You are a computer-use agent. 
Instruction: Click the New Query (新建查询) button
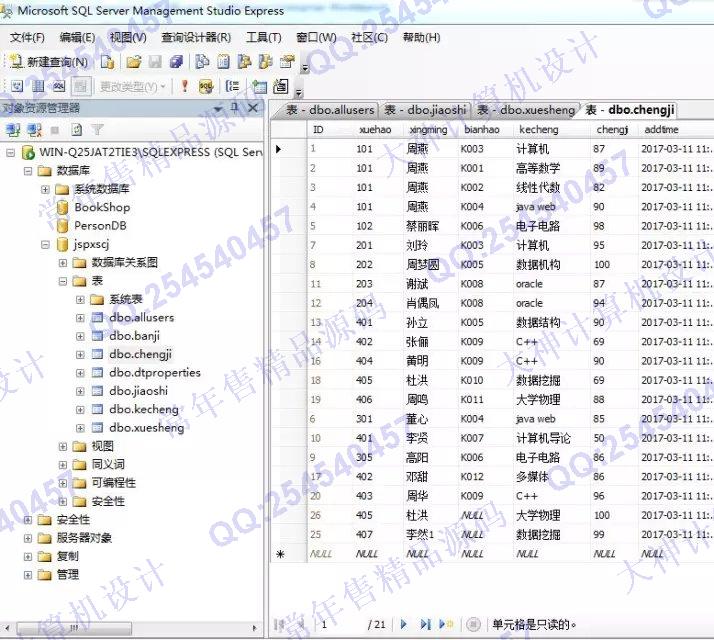(49, 62)
